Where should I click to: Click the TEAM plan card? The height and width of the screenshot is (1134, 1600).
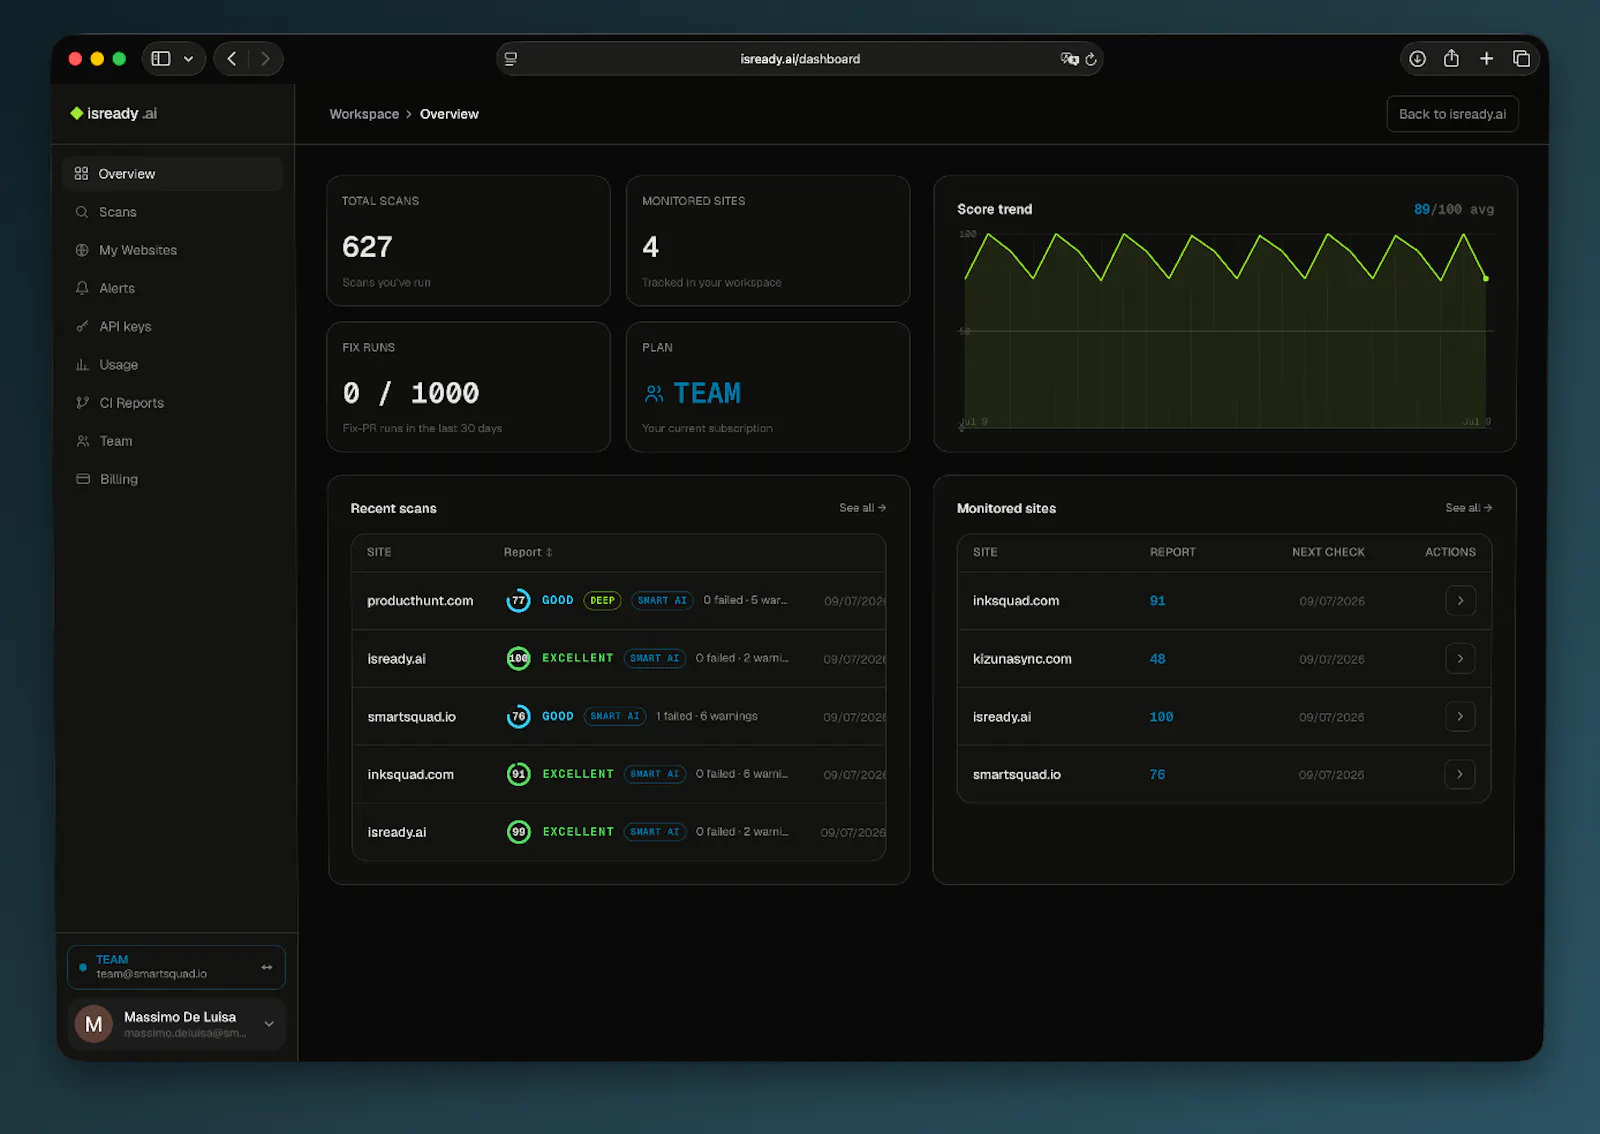click(768, 387)
